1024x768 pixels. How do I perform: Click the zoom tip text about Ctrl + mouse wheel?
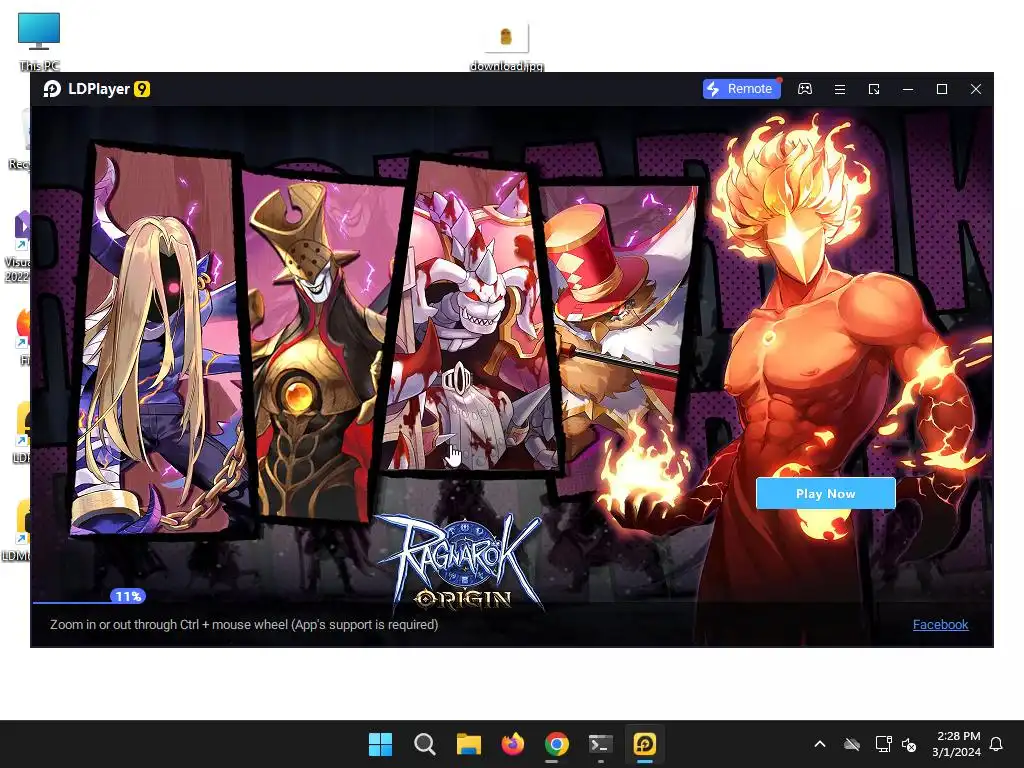(x=244, y=624)
